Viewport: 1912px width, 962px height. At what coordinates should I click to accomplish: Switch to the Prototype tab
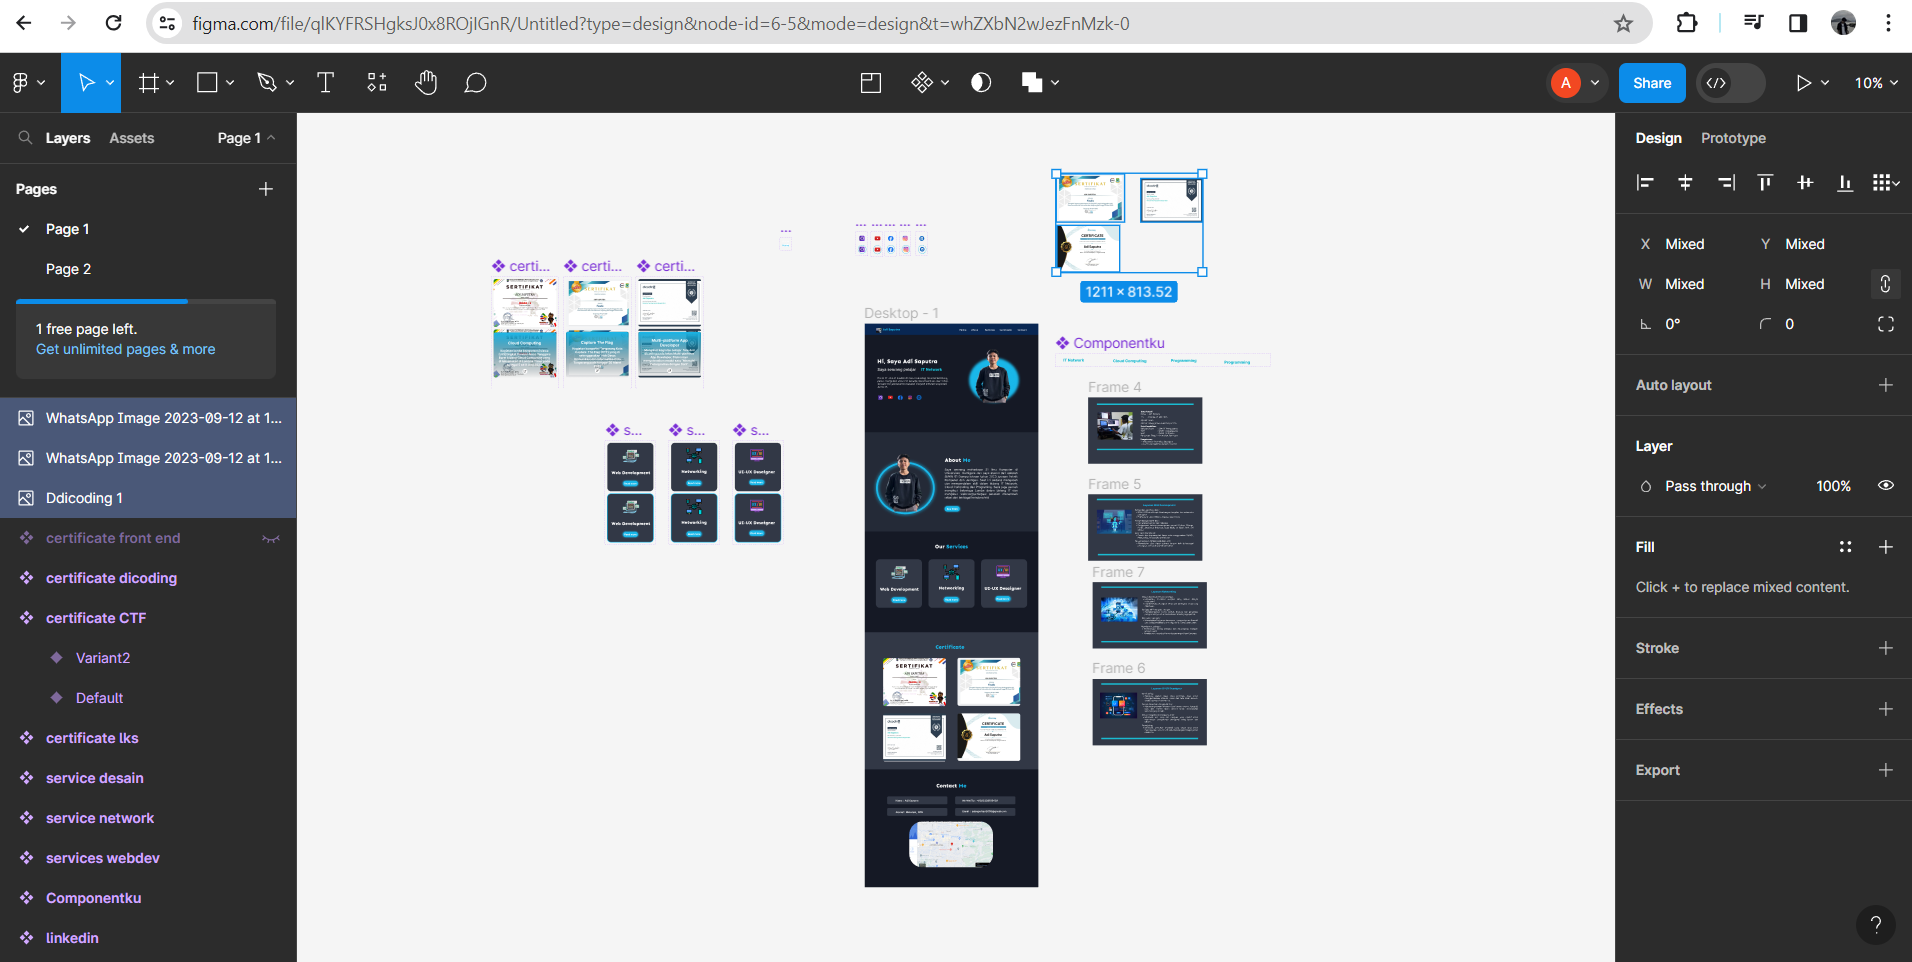coord(1733,138)
